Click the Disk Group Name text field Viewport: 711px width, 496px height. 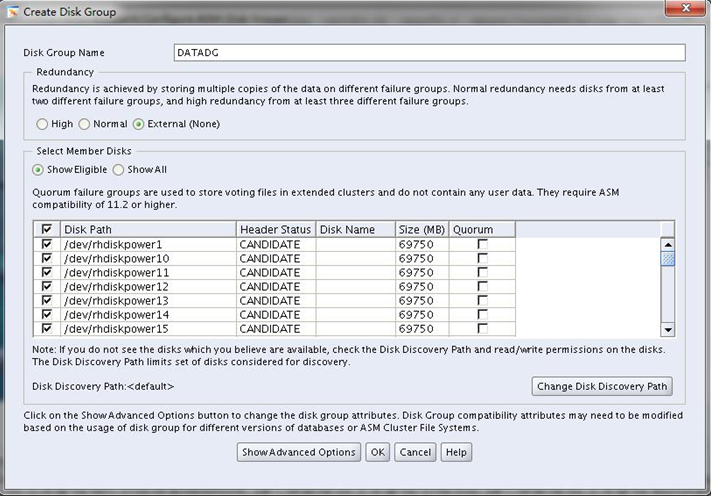[x=429, y=53]
